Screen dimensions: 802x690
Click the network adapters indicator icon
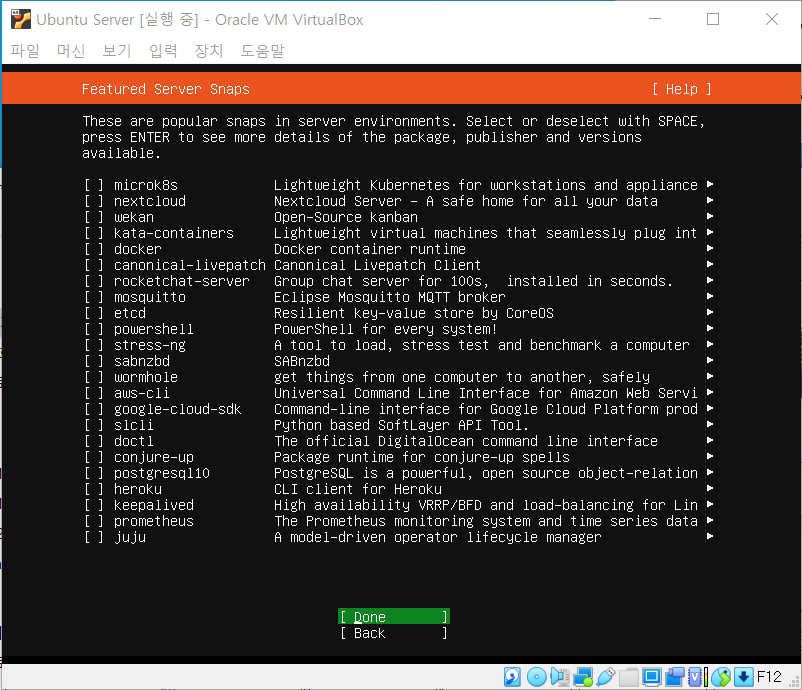[x=583, y=677]
